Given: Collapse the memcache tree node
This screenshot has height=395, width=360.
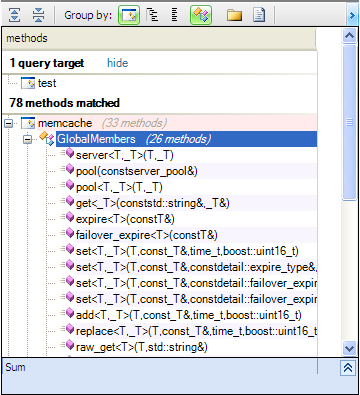Looking at the screenshot, I should (9, 124).
